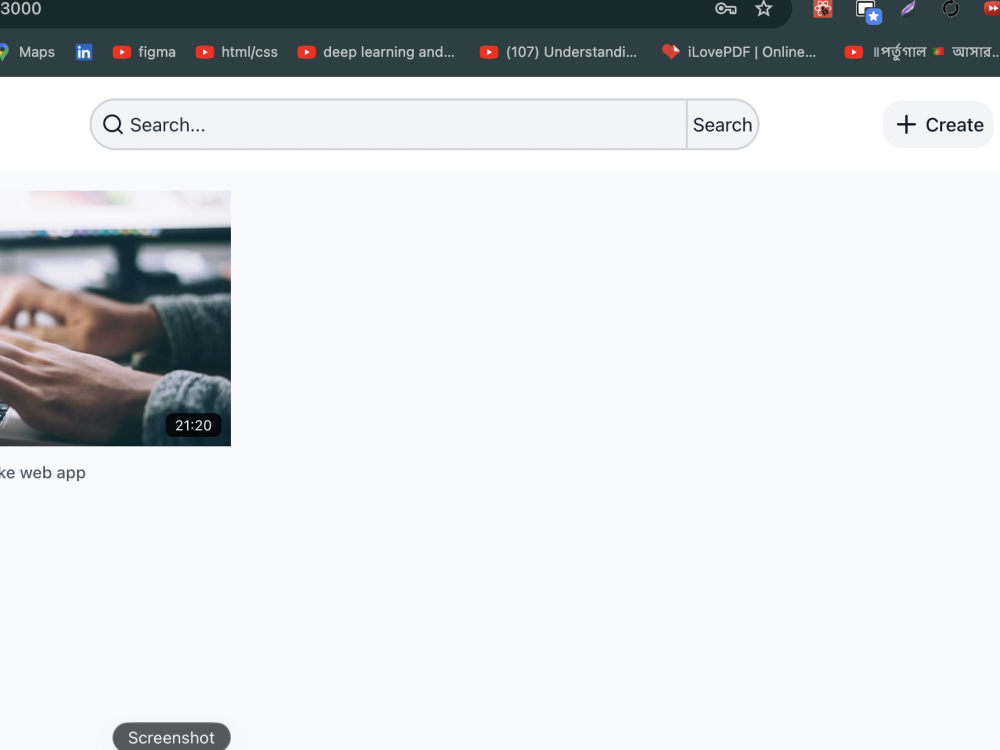The width and height of the screenshot is (1000, 750).
Task: Click the Screenshot pill at the bottom
Action: [x=172, y=737]
